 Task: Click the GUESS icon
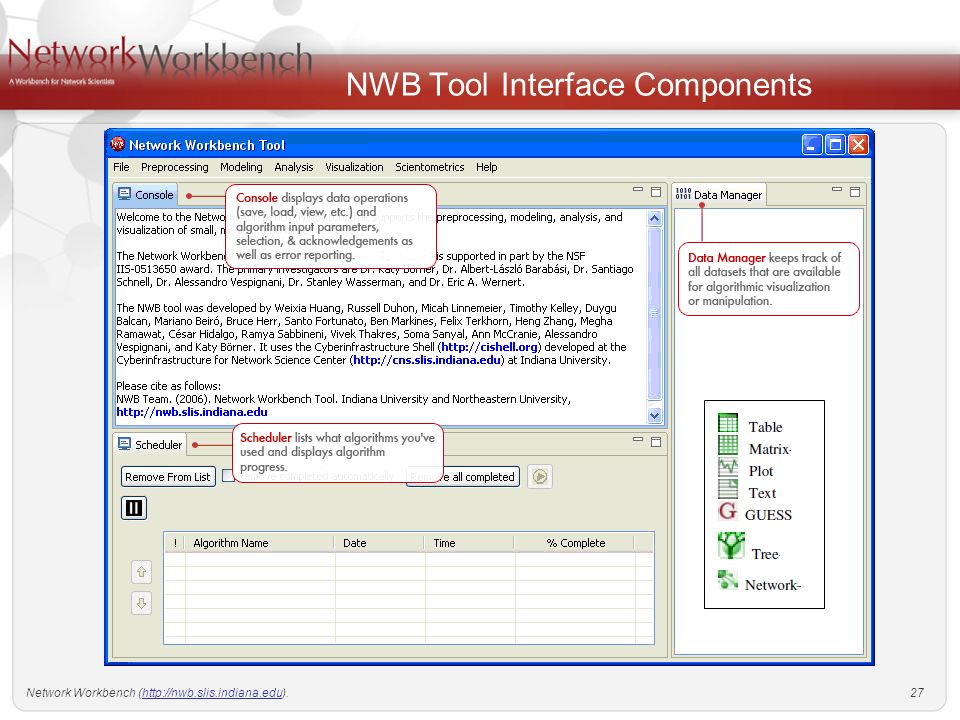click(727, 511)
